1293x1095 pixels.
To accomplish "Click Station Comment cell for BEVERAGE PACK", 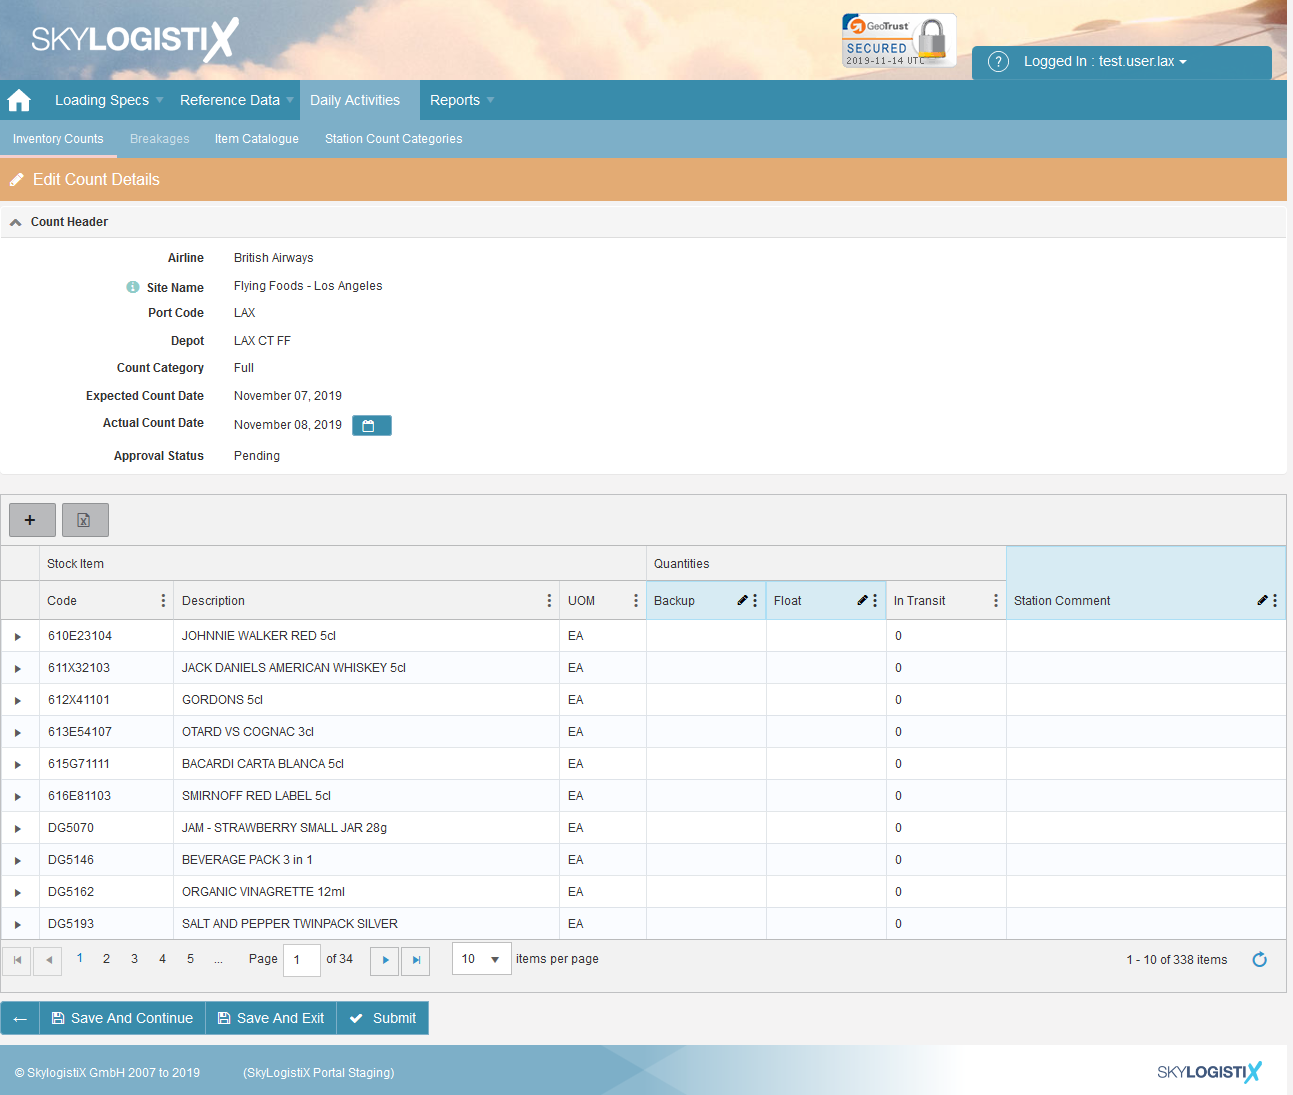I will (x=1146, y=860).
